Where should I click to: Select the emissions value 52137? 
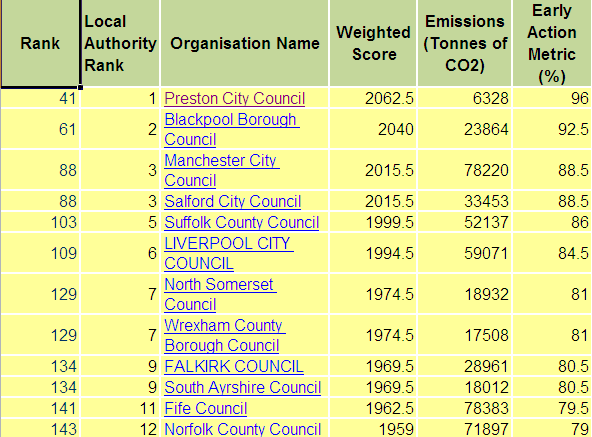[464, 222]
